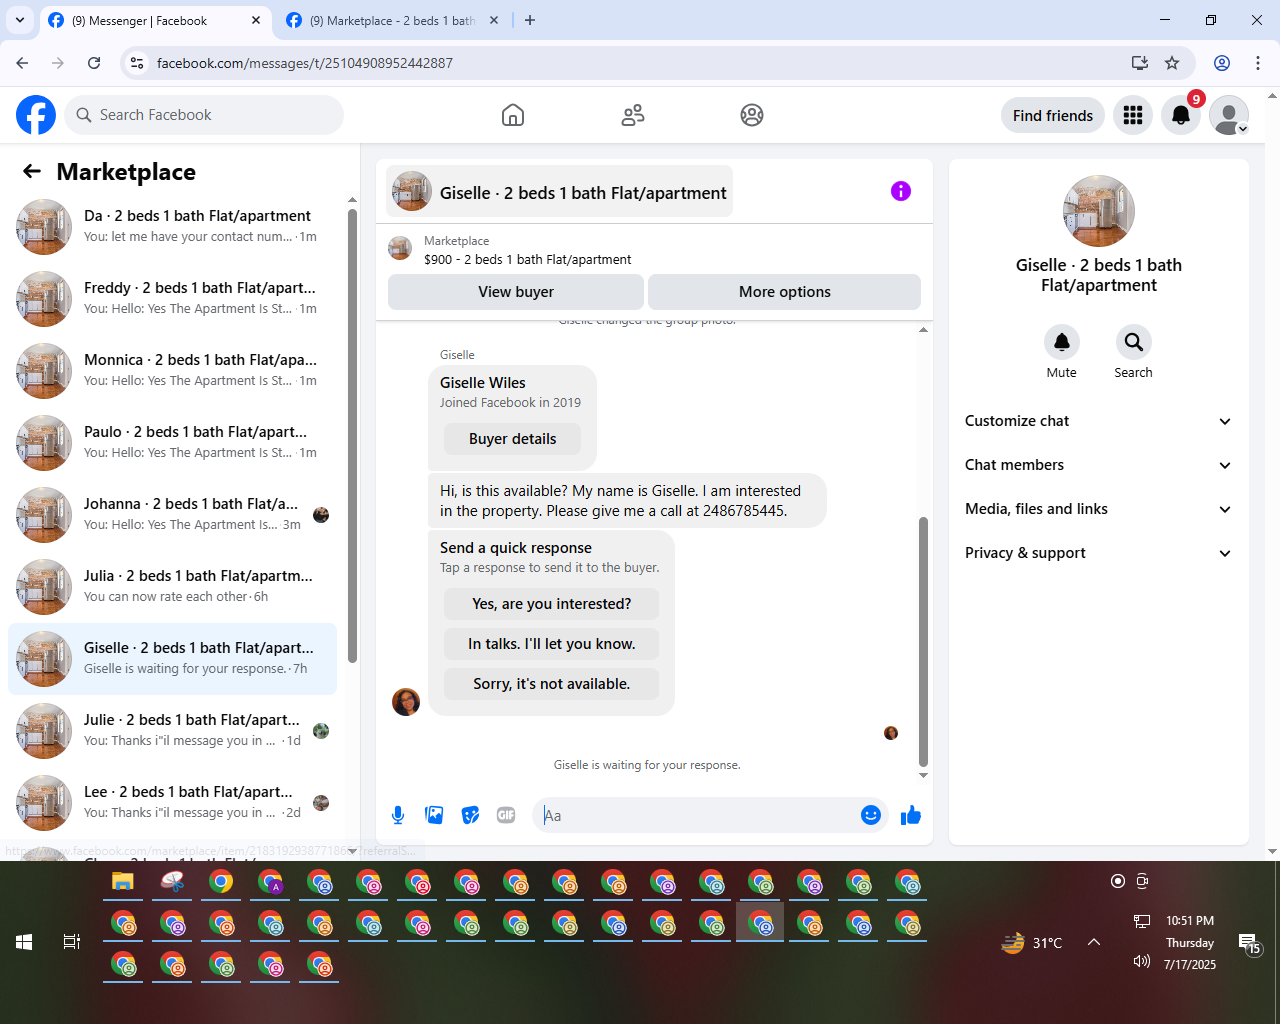Go back from Marketplace chat list
Image resolution: width=1280 pixels, height=1024 pixels.
(x=32, y=171)
